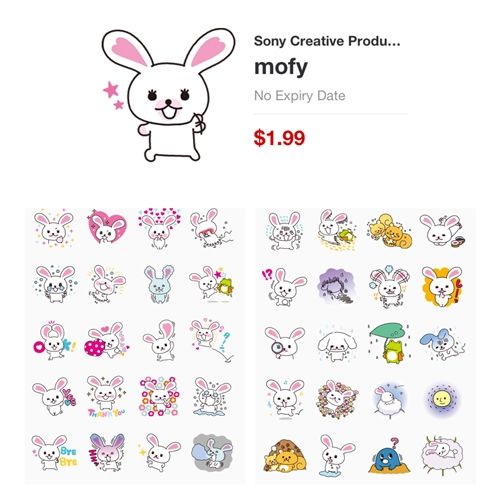Choose the orange squirrels sticker
The height and width of the screenshot is (500, 500).
tap(390, 230)
